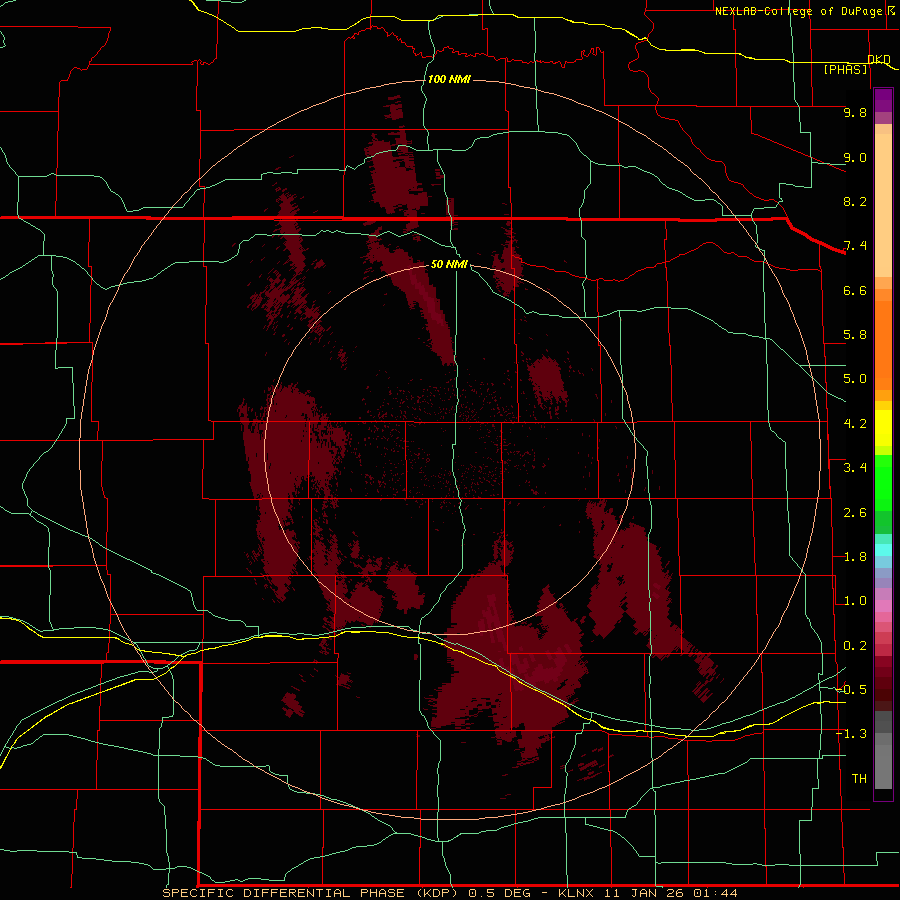This screenshot has width=900, height=900.
Task: Pick the cyan segment of the color bar
Action: pyautogui.click(x=883, y=550)
